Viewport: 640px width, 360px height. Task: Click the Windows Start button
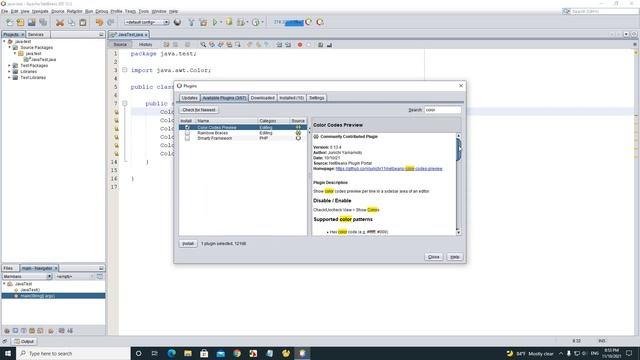(x=8, y=353)
